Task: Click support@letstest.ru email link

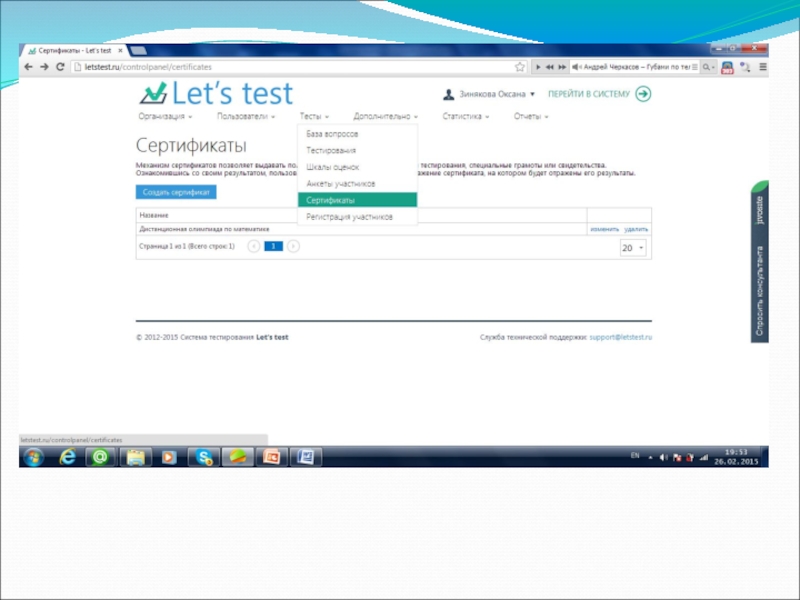Action: pyautogui.click(x=620, y=337)
